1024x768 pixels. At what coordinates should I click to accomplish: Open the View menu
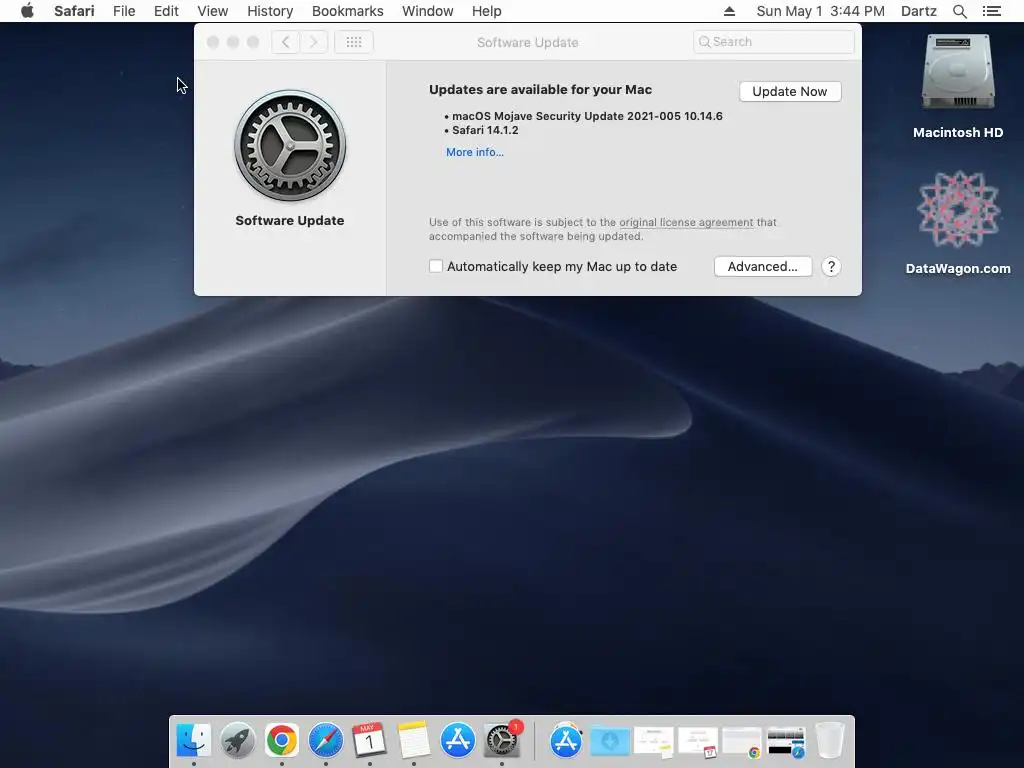[213, 11]
